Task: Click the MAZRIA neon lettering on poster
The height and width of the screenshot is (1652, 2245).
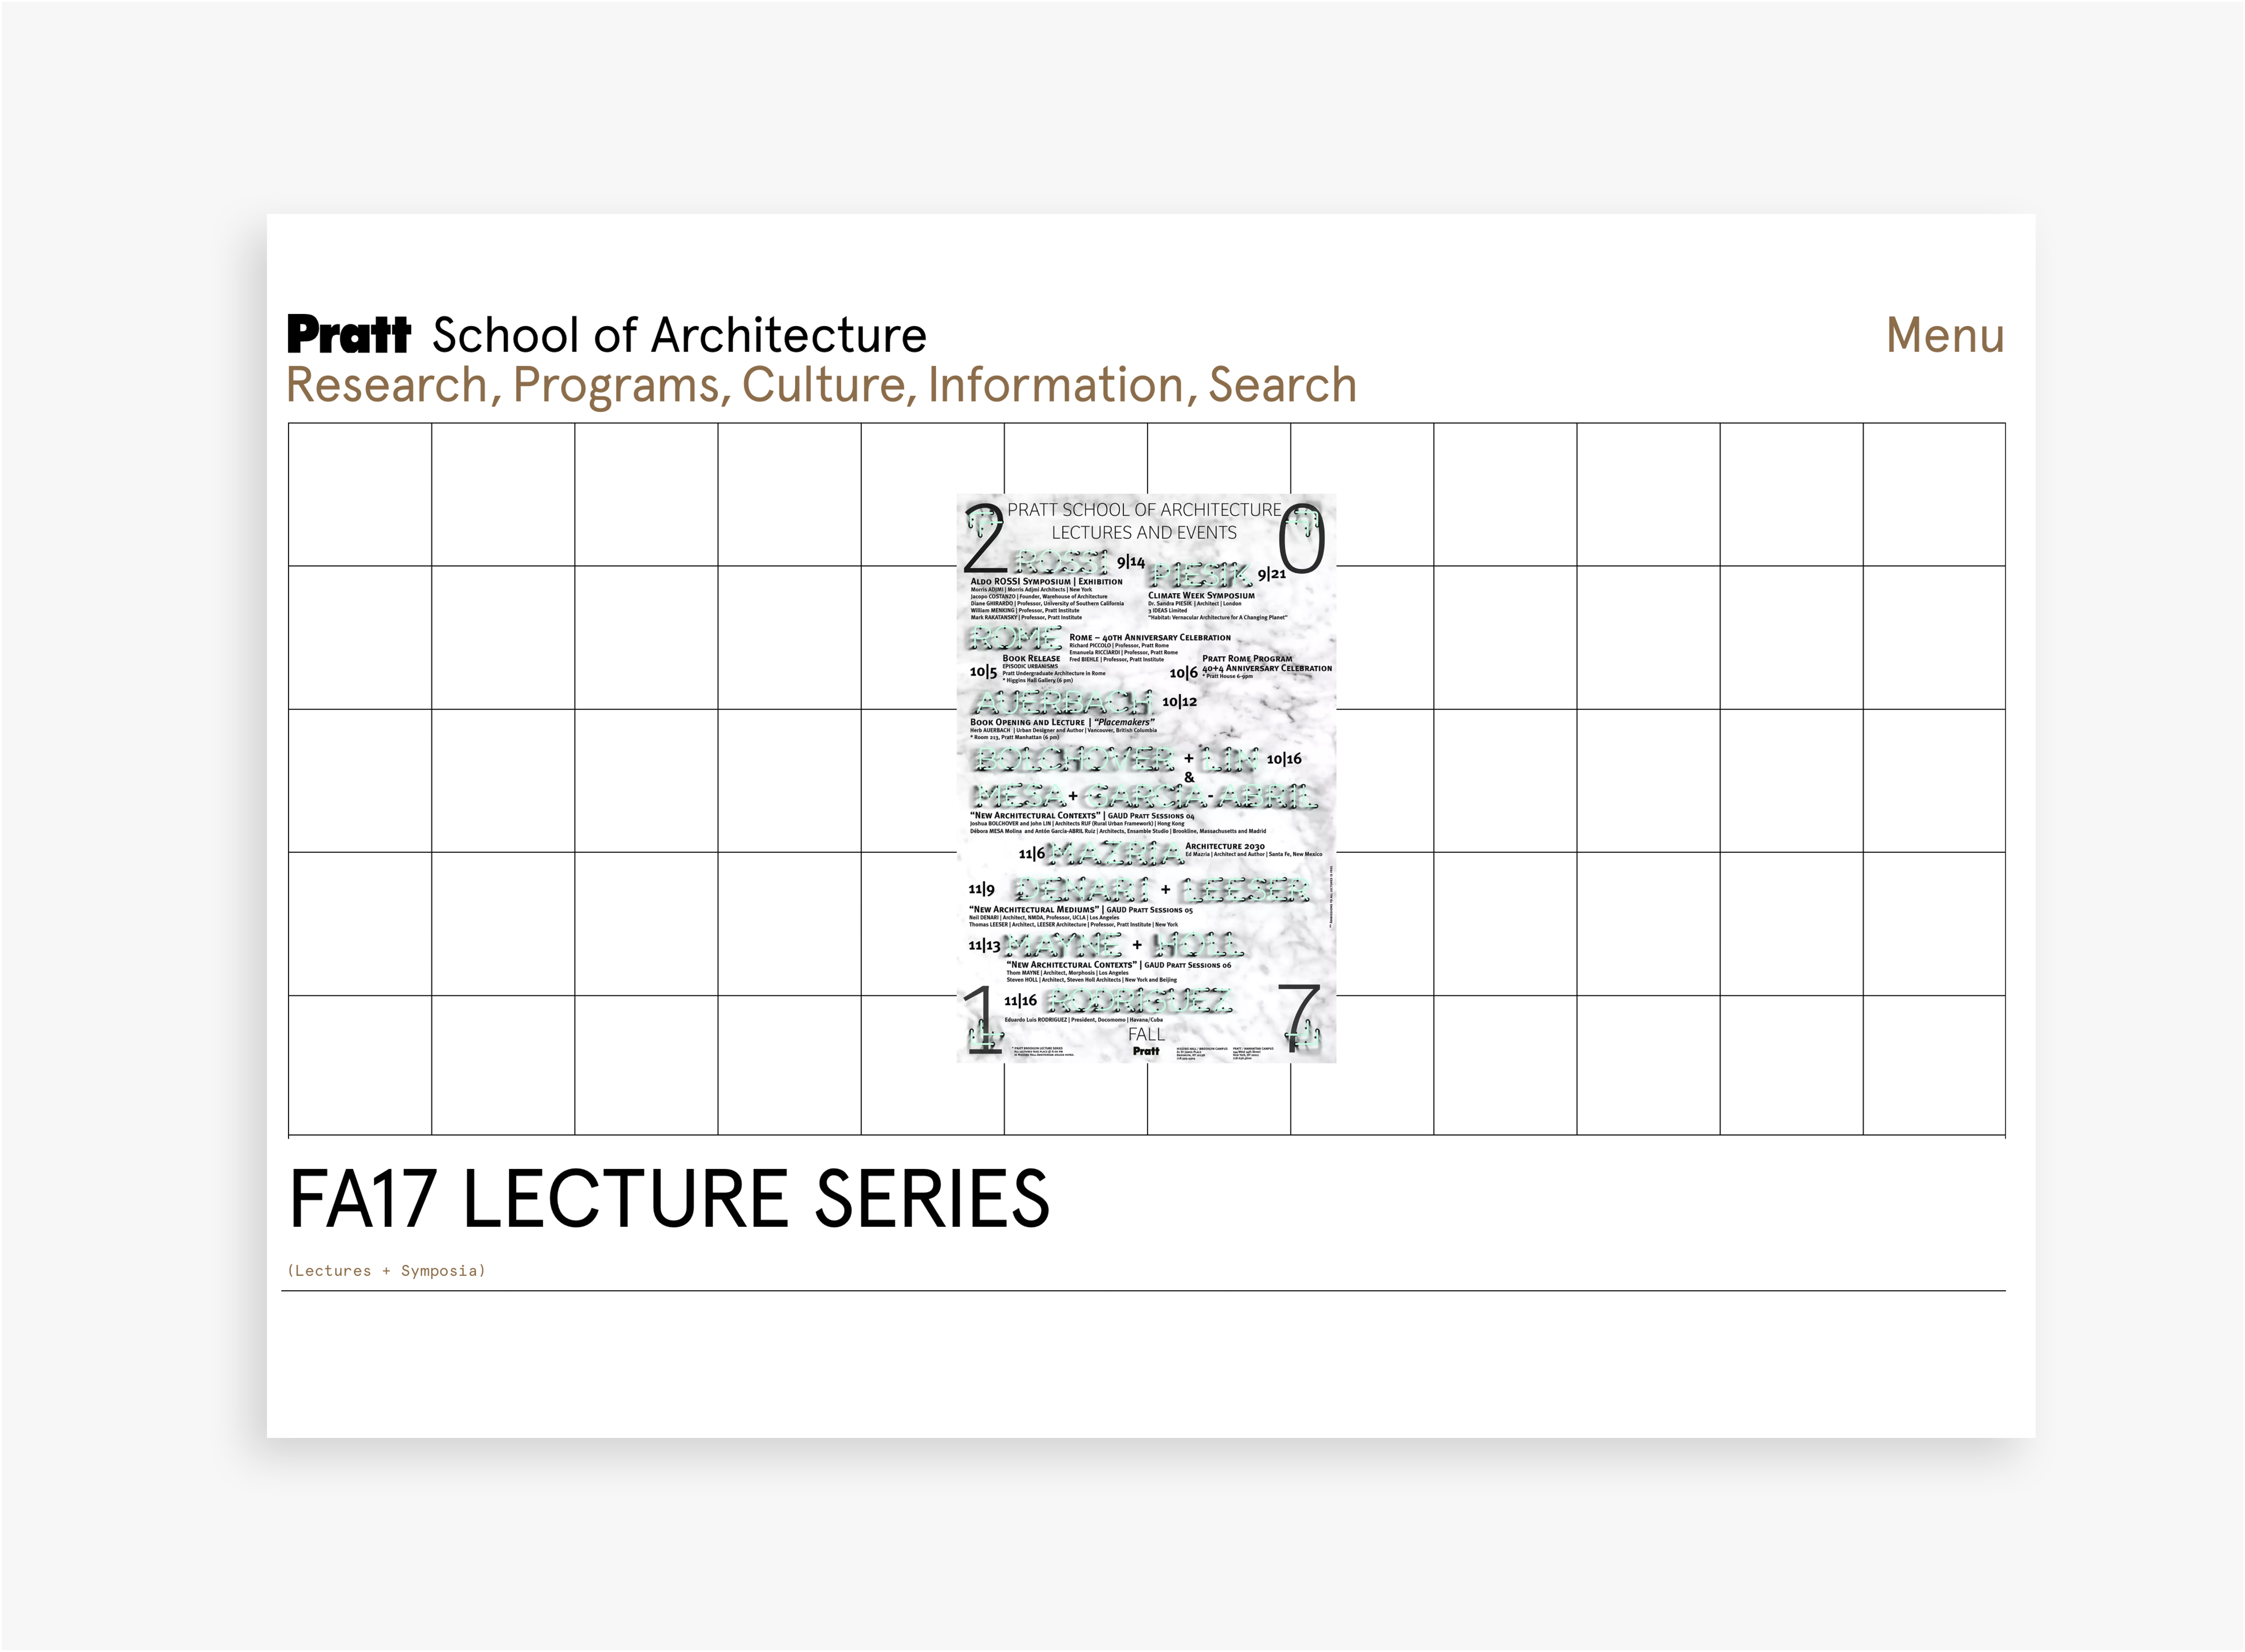Action: (x=1114, y=853)
